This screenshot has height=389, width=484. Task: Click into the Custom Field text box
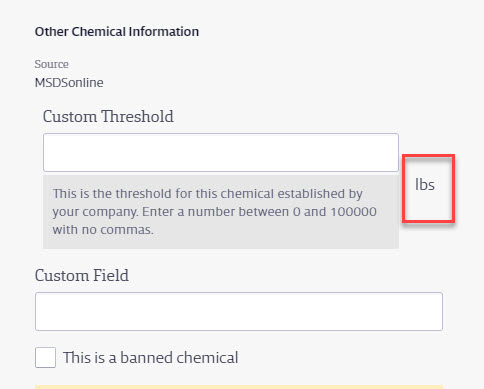[x=239, y=311]
